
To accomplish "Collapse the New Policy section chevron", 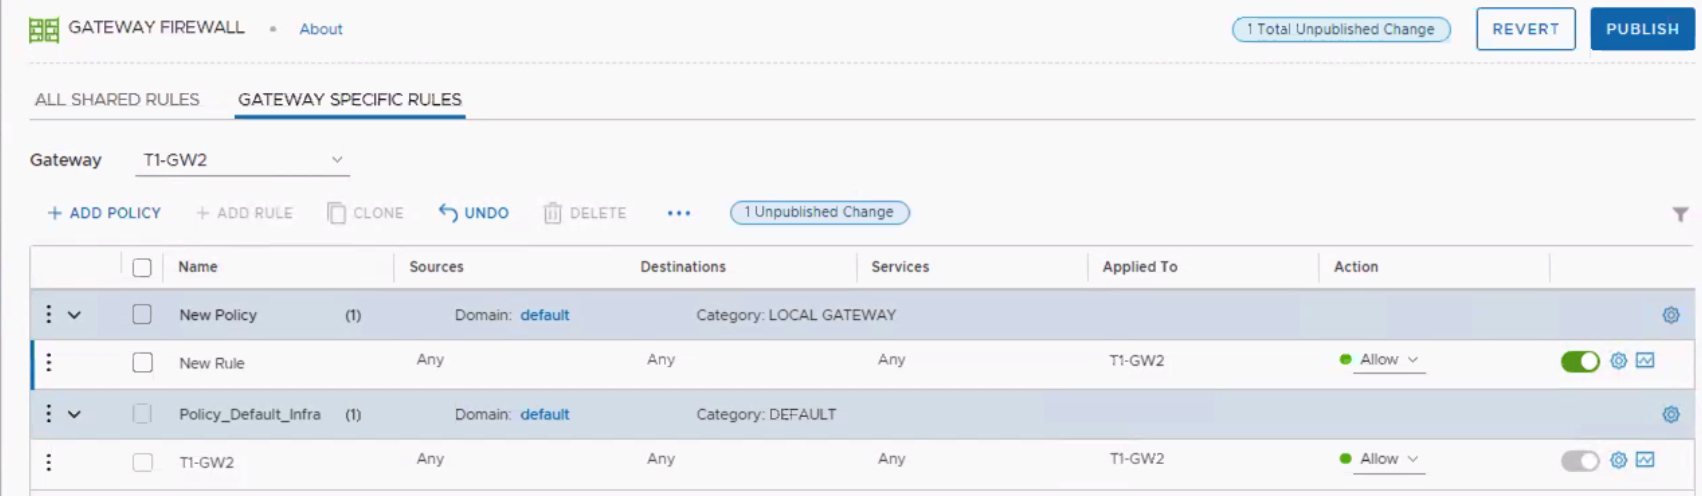I will tap(74, 315).
